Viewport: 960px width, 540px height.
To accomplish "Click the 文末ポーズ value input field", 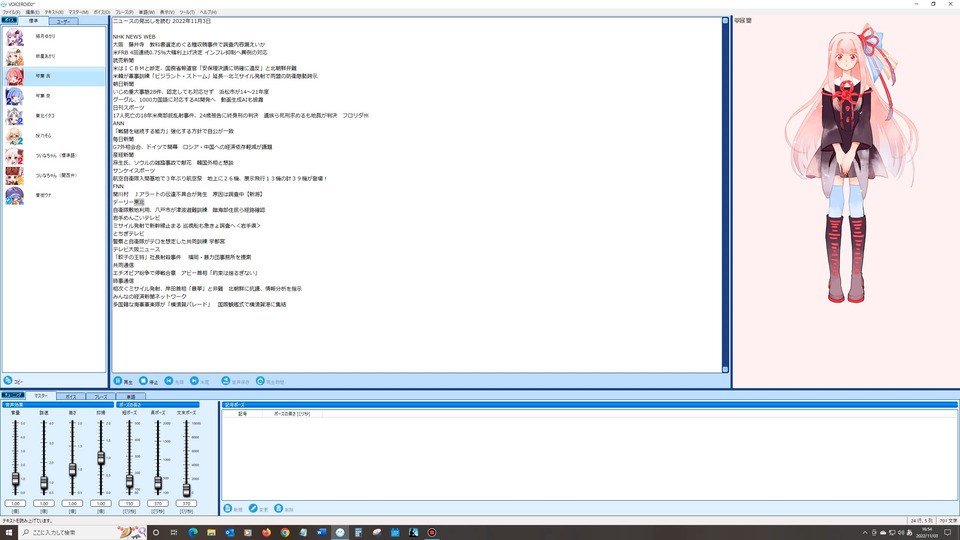I will (x=186, y=503).
